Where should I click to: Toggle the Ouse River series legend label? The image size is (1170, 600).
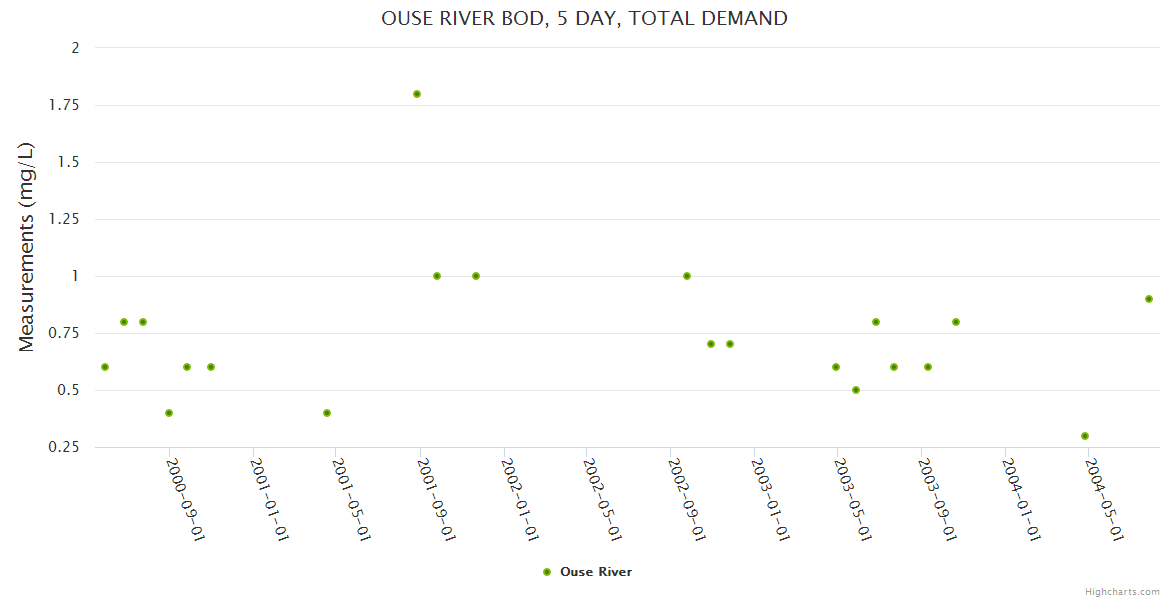(x=596, y=572)
